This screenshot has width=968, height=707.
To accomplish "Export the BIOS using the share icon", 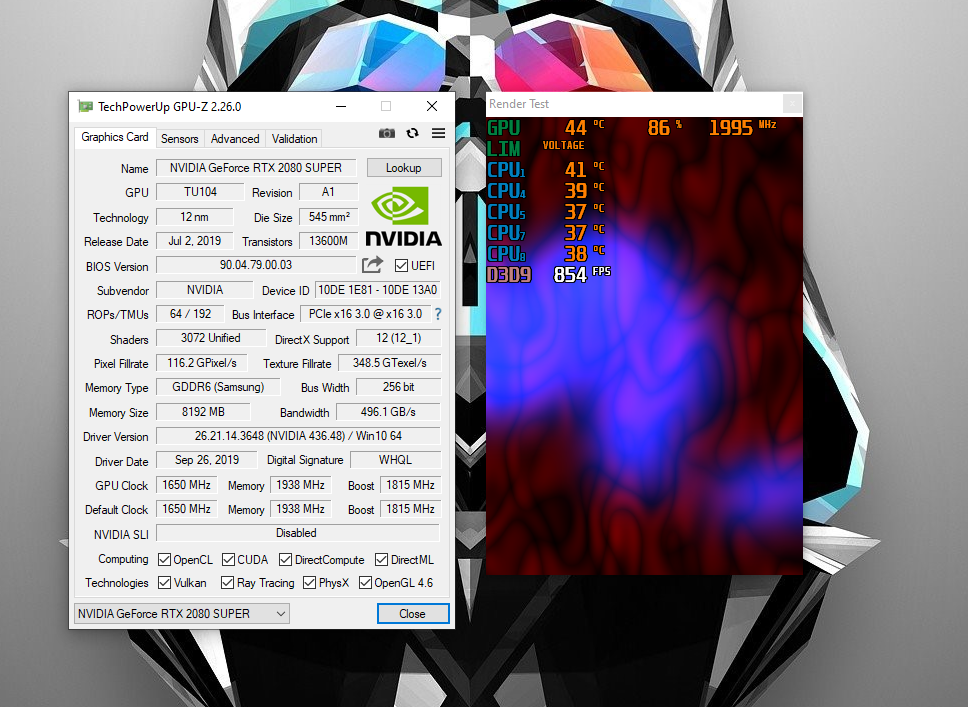I will (x=371, y=264).
